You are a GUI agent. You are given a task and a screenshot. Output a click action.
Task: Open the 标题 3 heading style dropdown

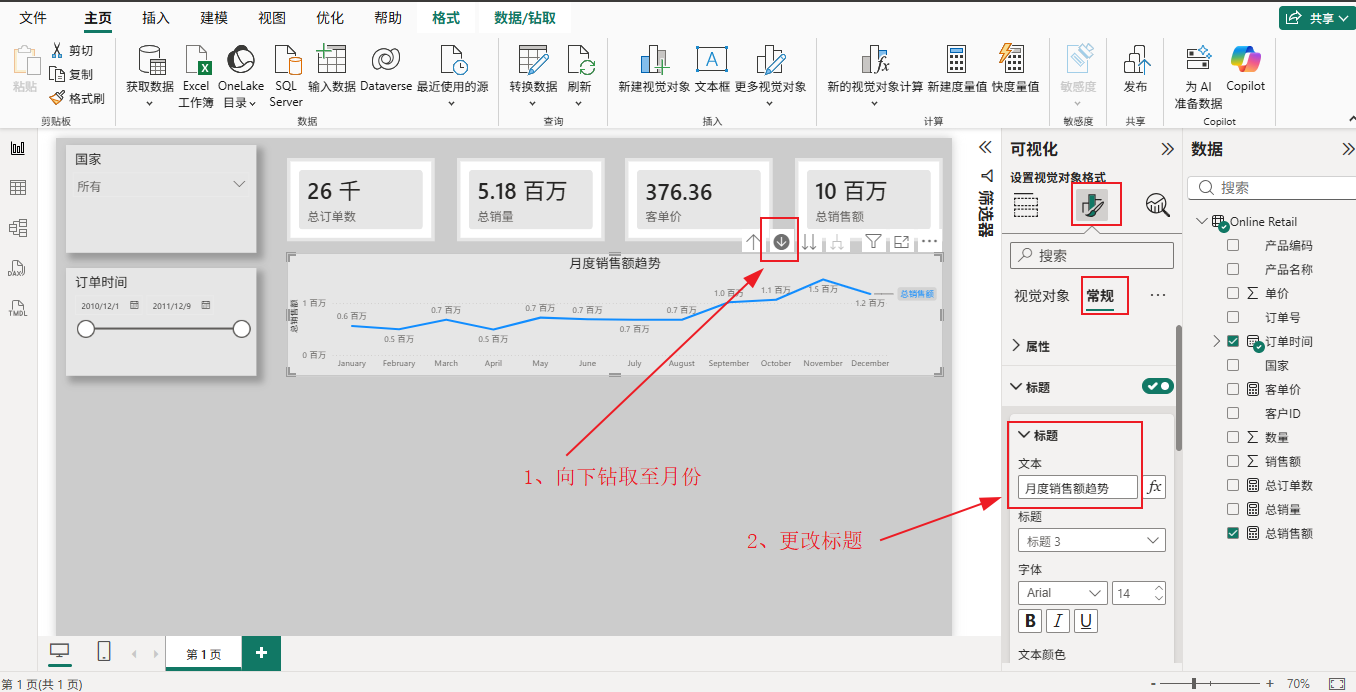[x=1092, y=541]
